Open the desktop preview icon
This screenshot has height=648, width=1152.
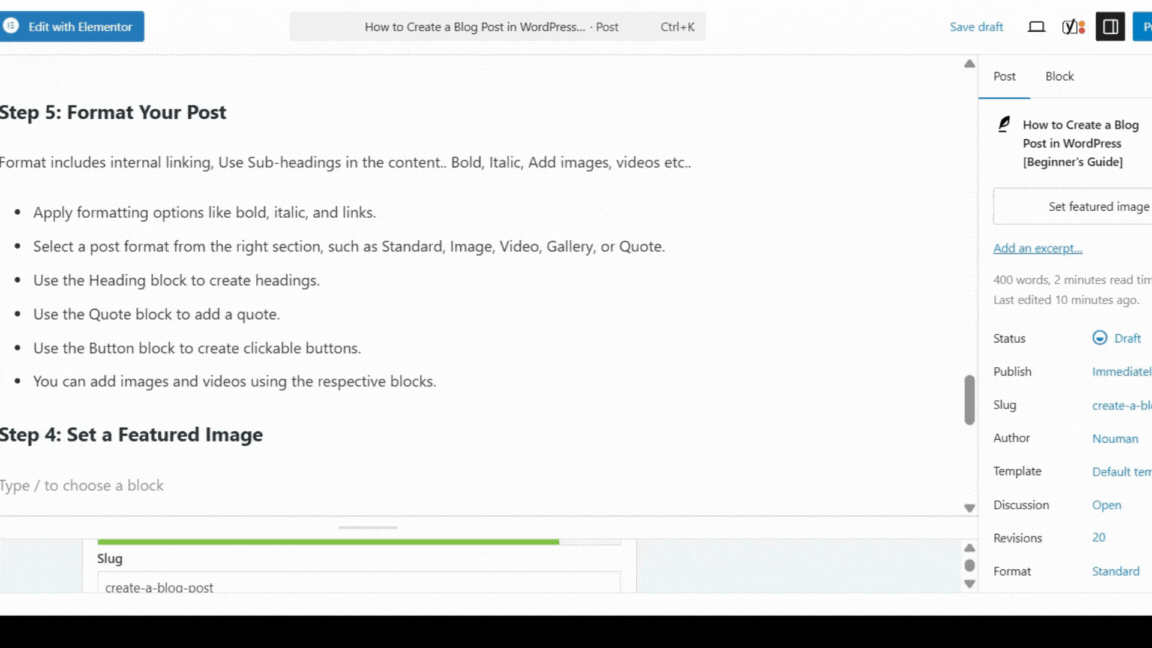1036,26
